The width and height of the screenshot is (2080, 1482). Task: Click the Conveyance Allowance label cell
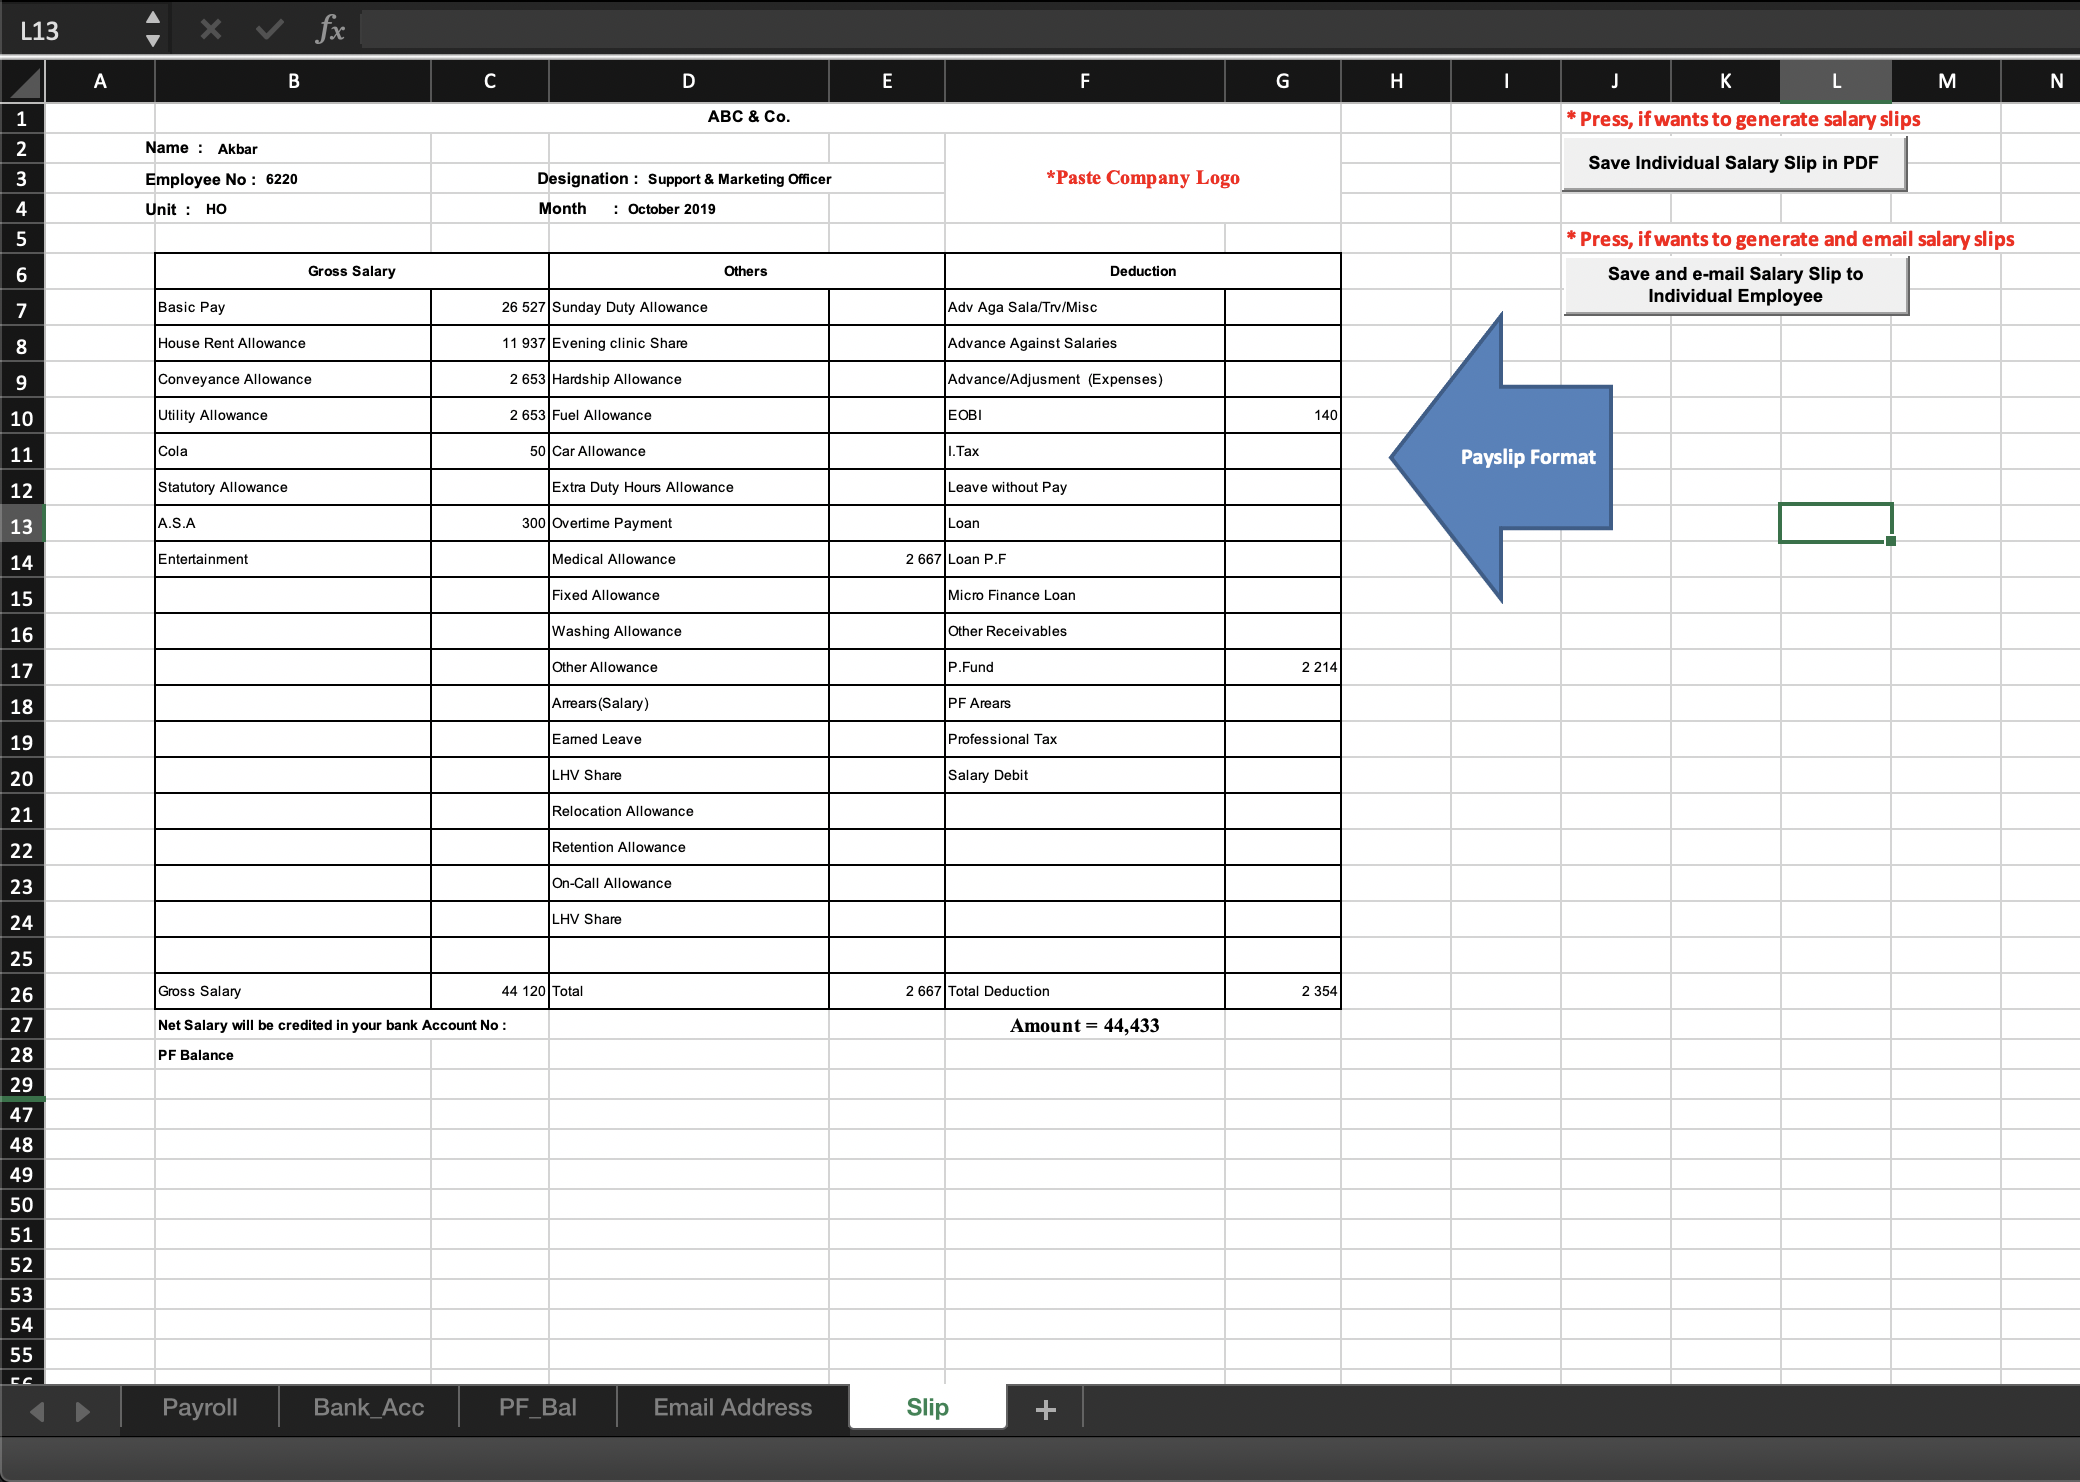[293, 379]
